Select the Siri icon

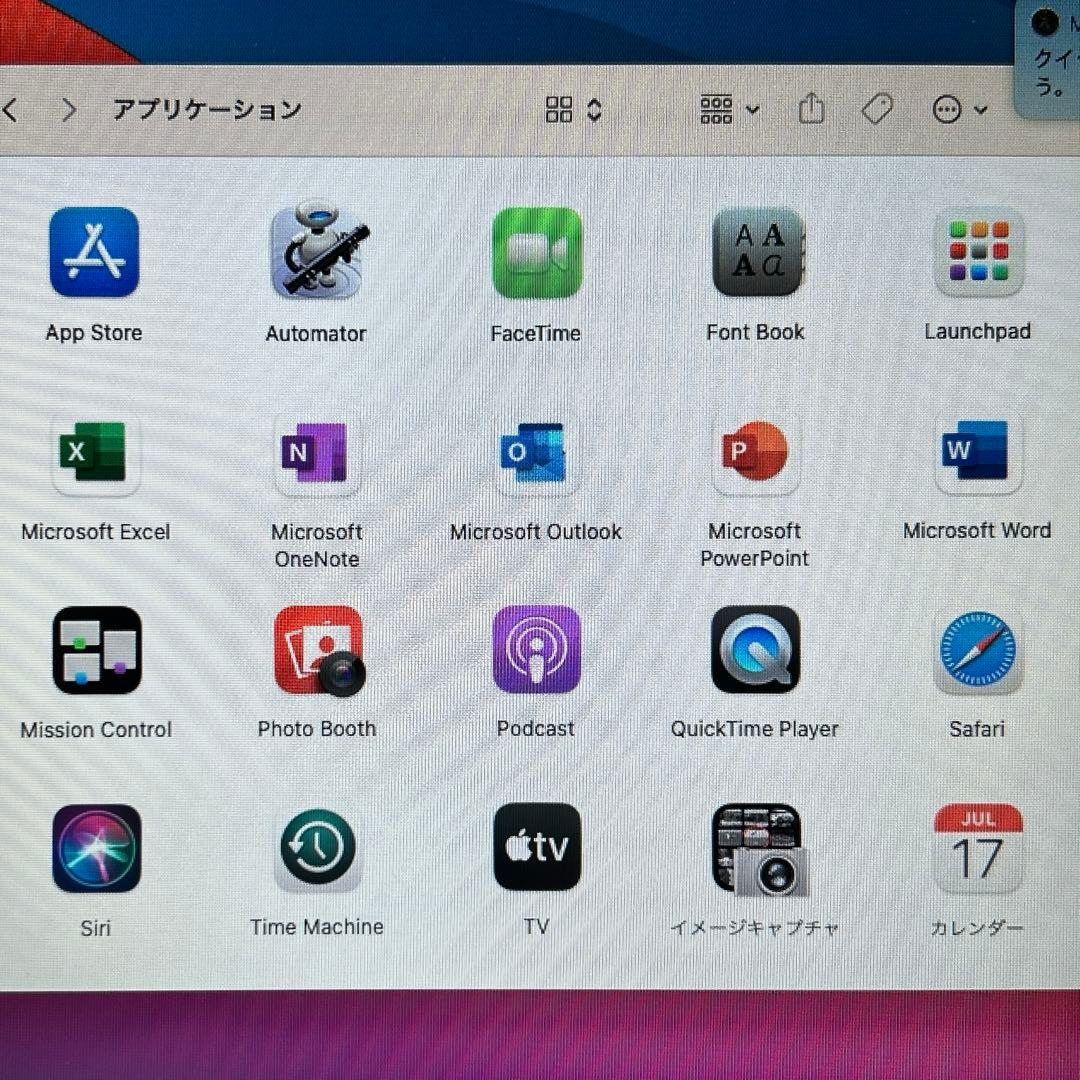click(x=97, y=848)
